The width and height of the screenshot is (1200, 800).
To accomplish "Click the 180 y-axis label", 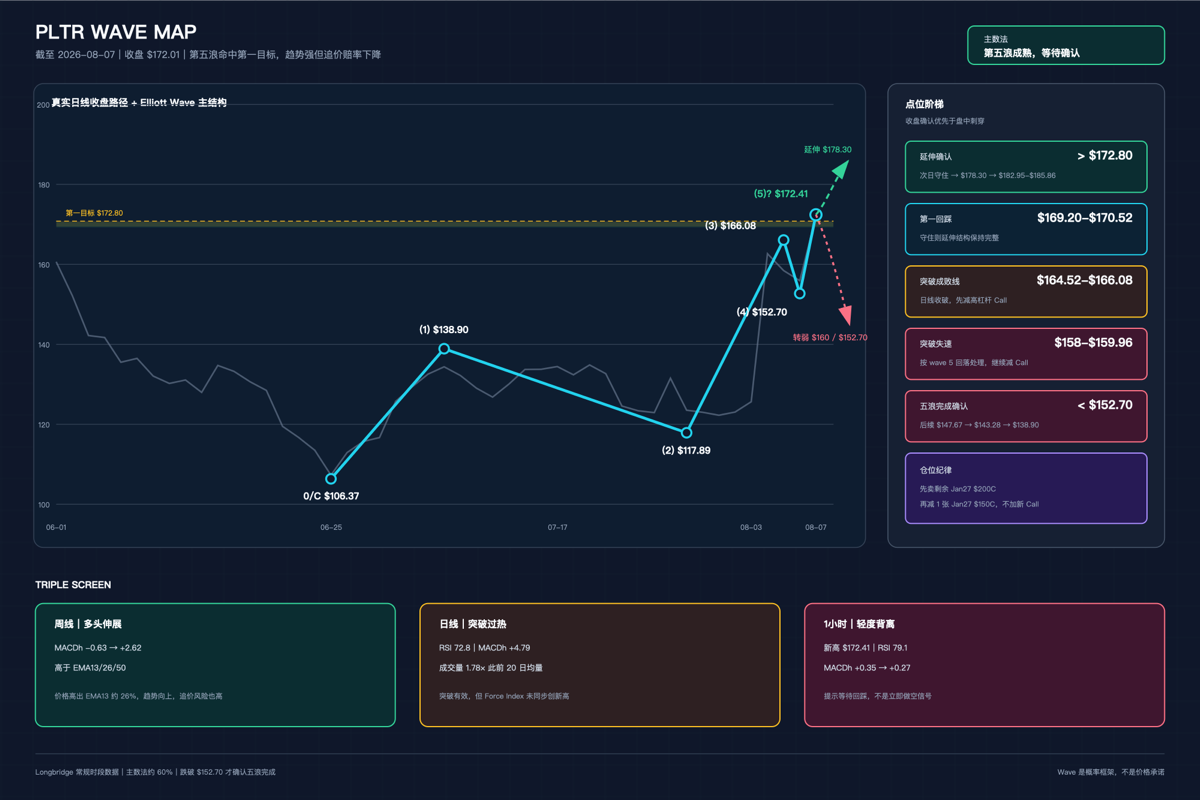I will click(43, 185).
